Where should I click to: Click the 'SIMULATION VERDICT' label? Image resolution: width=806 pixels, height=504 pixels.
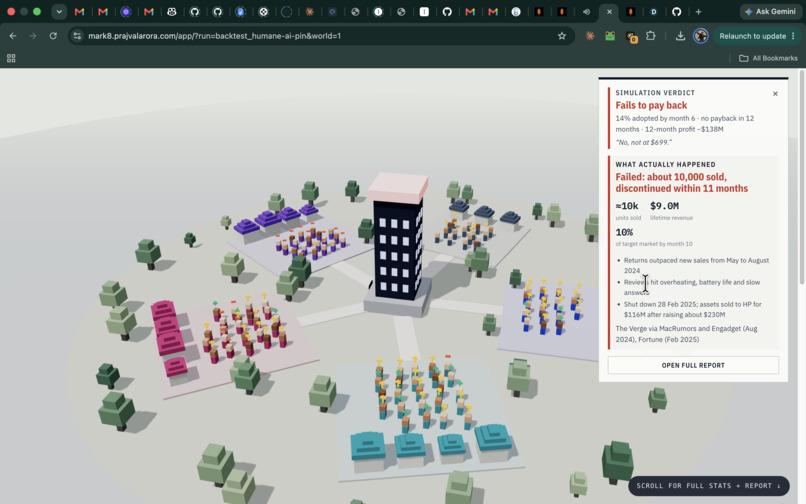(x=655, y=93)
